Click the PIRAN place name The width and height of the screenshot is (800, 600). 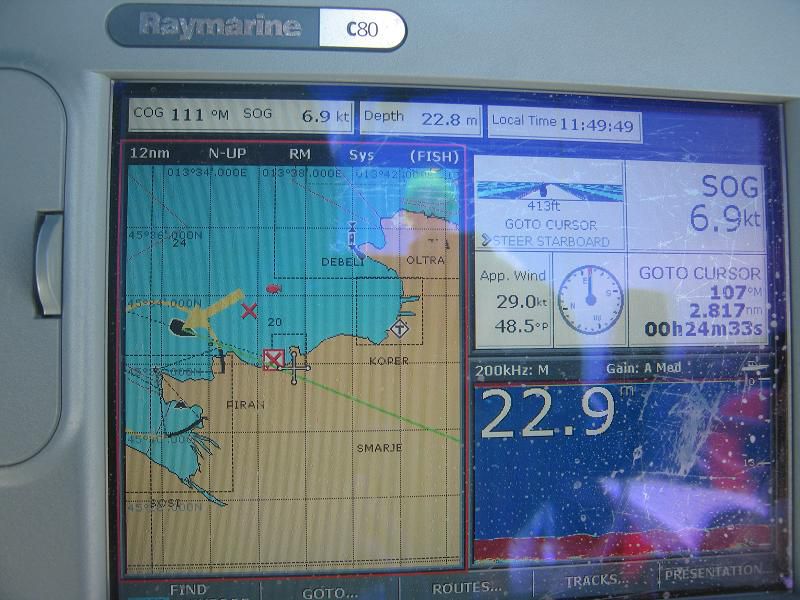[x=245, y=405]
